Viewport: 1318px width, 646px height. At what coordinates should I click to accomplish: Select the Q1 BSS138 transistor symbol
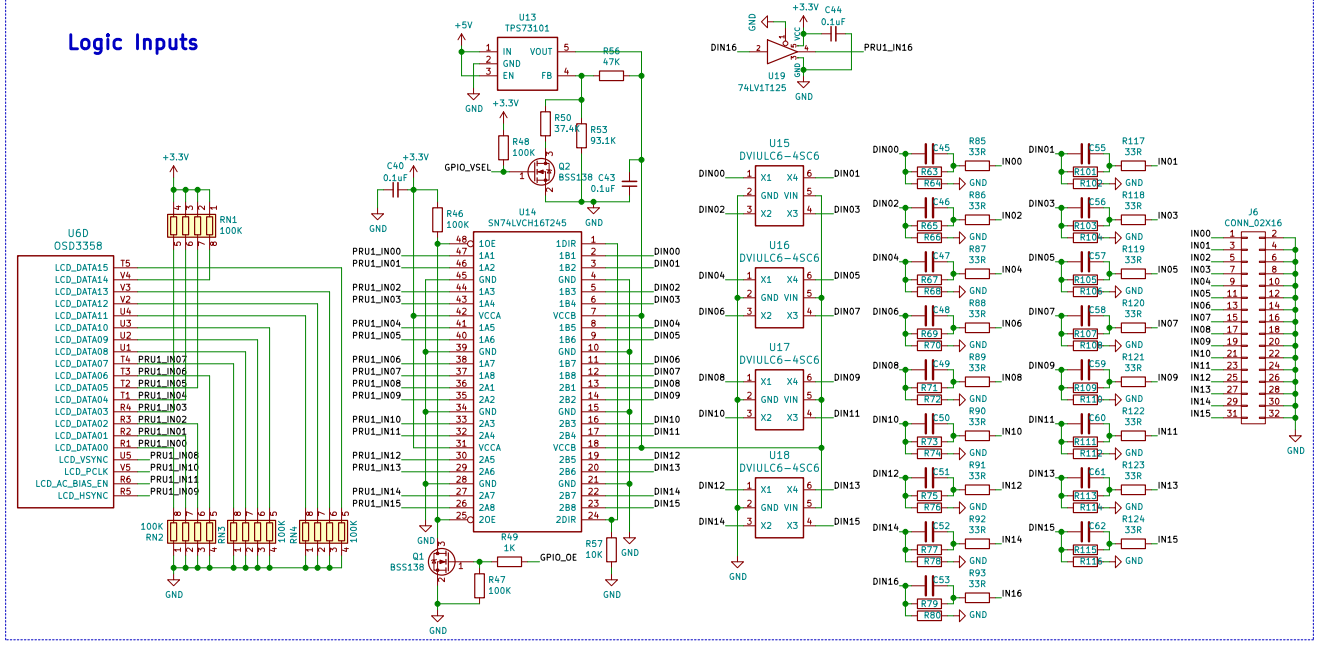click(440, 561)
